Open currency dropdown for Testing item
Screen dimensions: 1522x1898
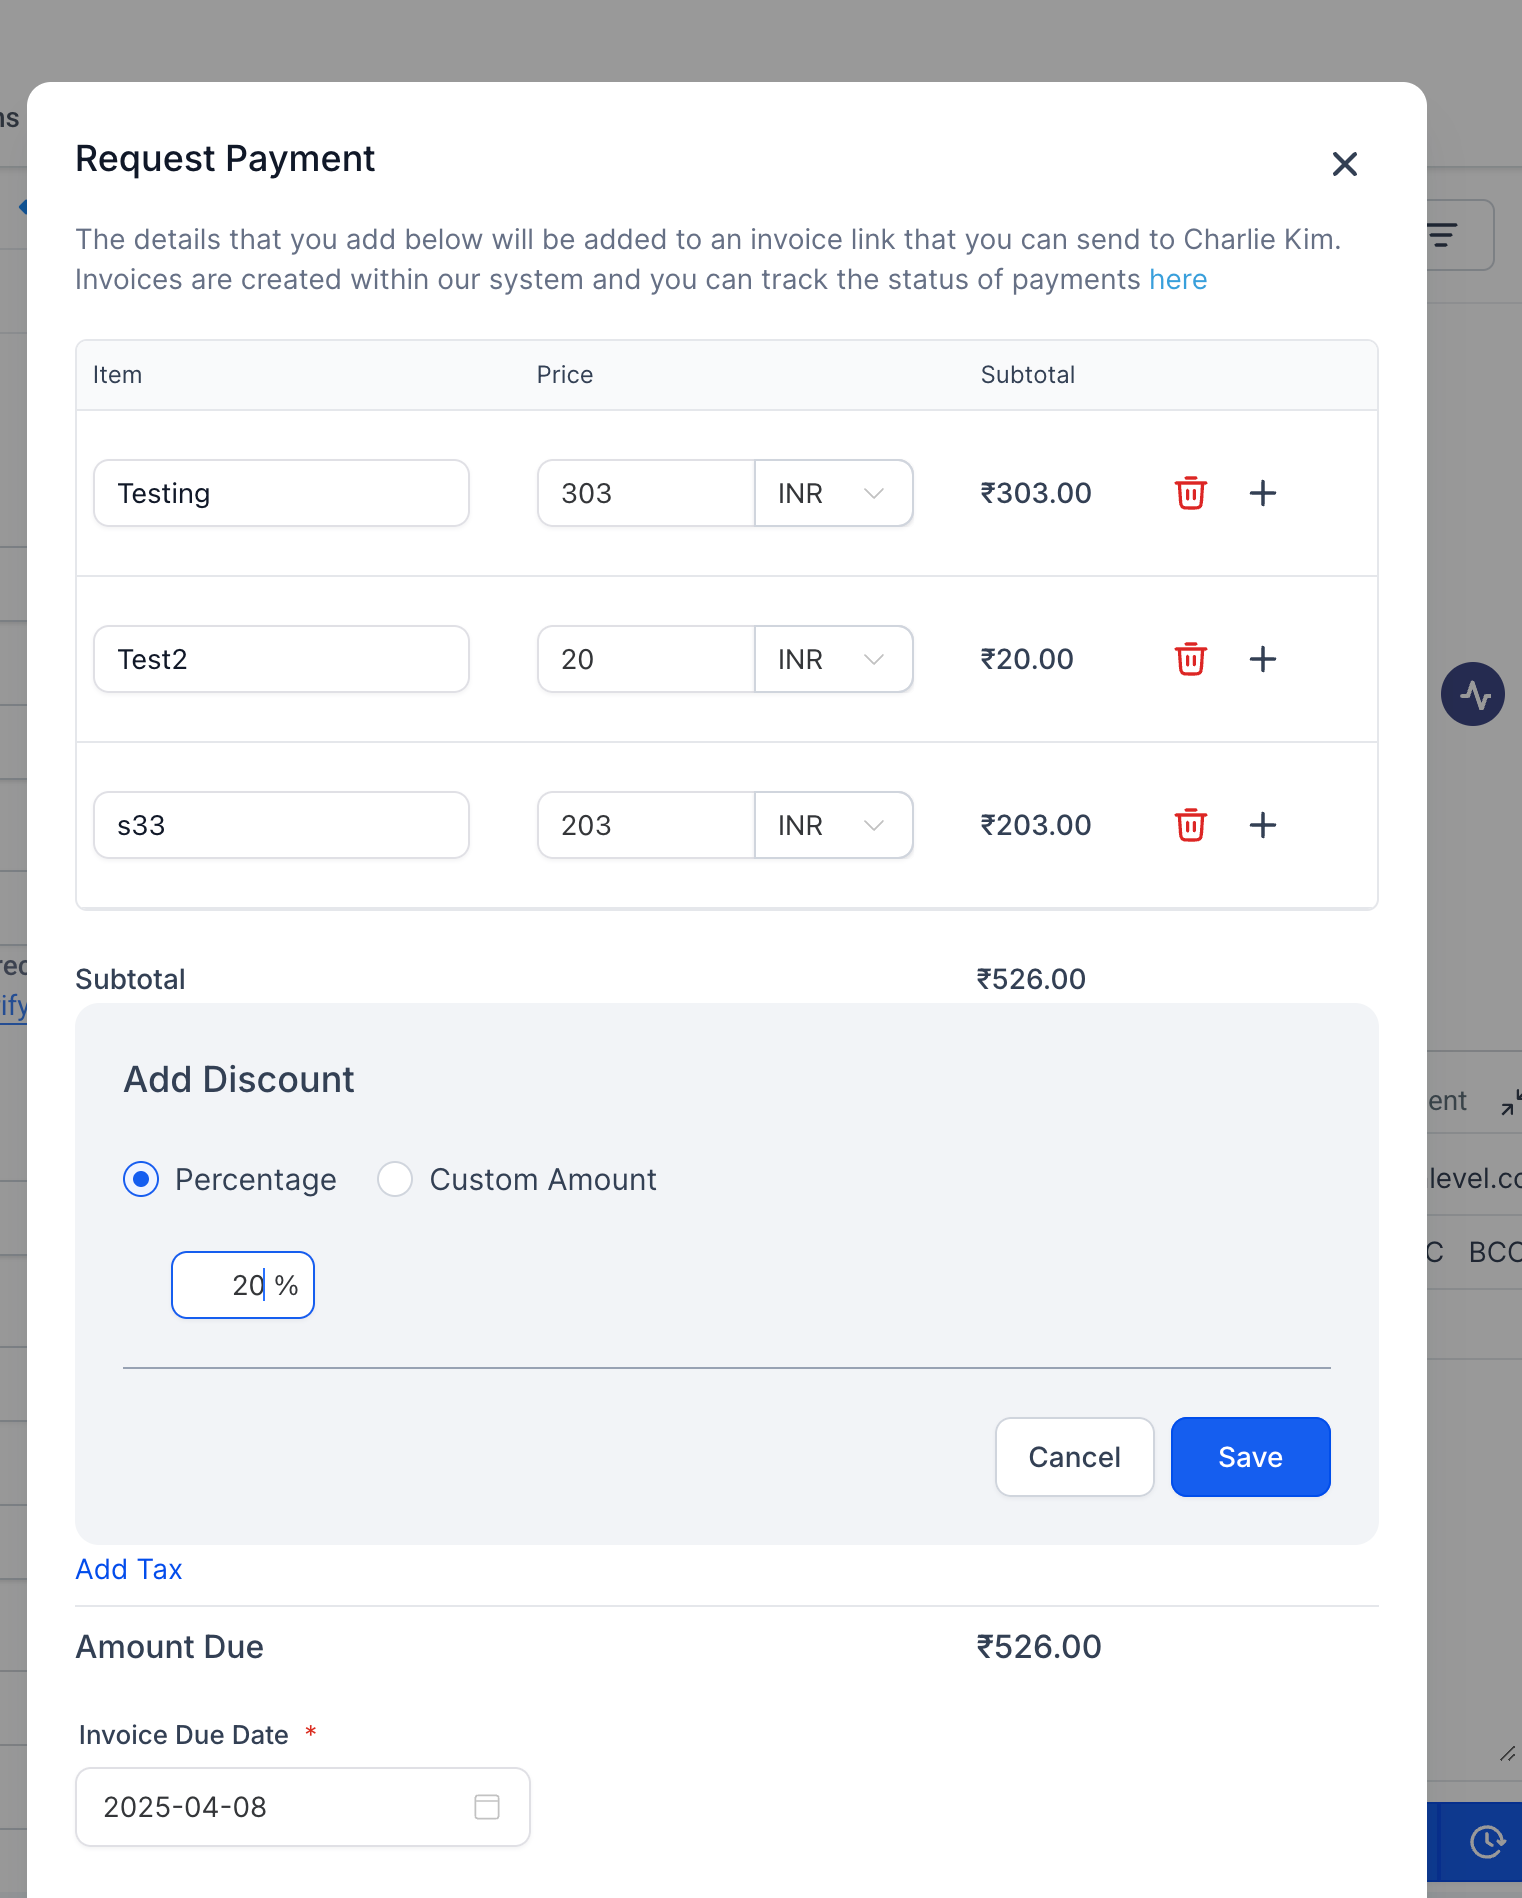click(833, 493)
